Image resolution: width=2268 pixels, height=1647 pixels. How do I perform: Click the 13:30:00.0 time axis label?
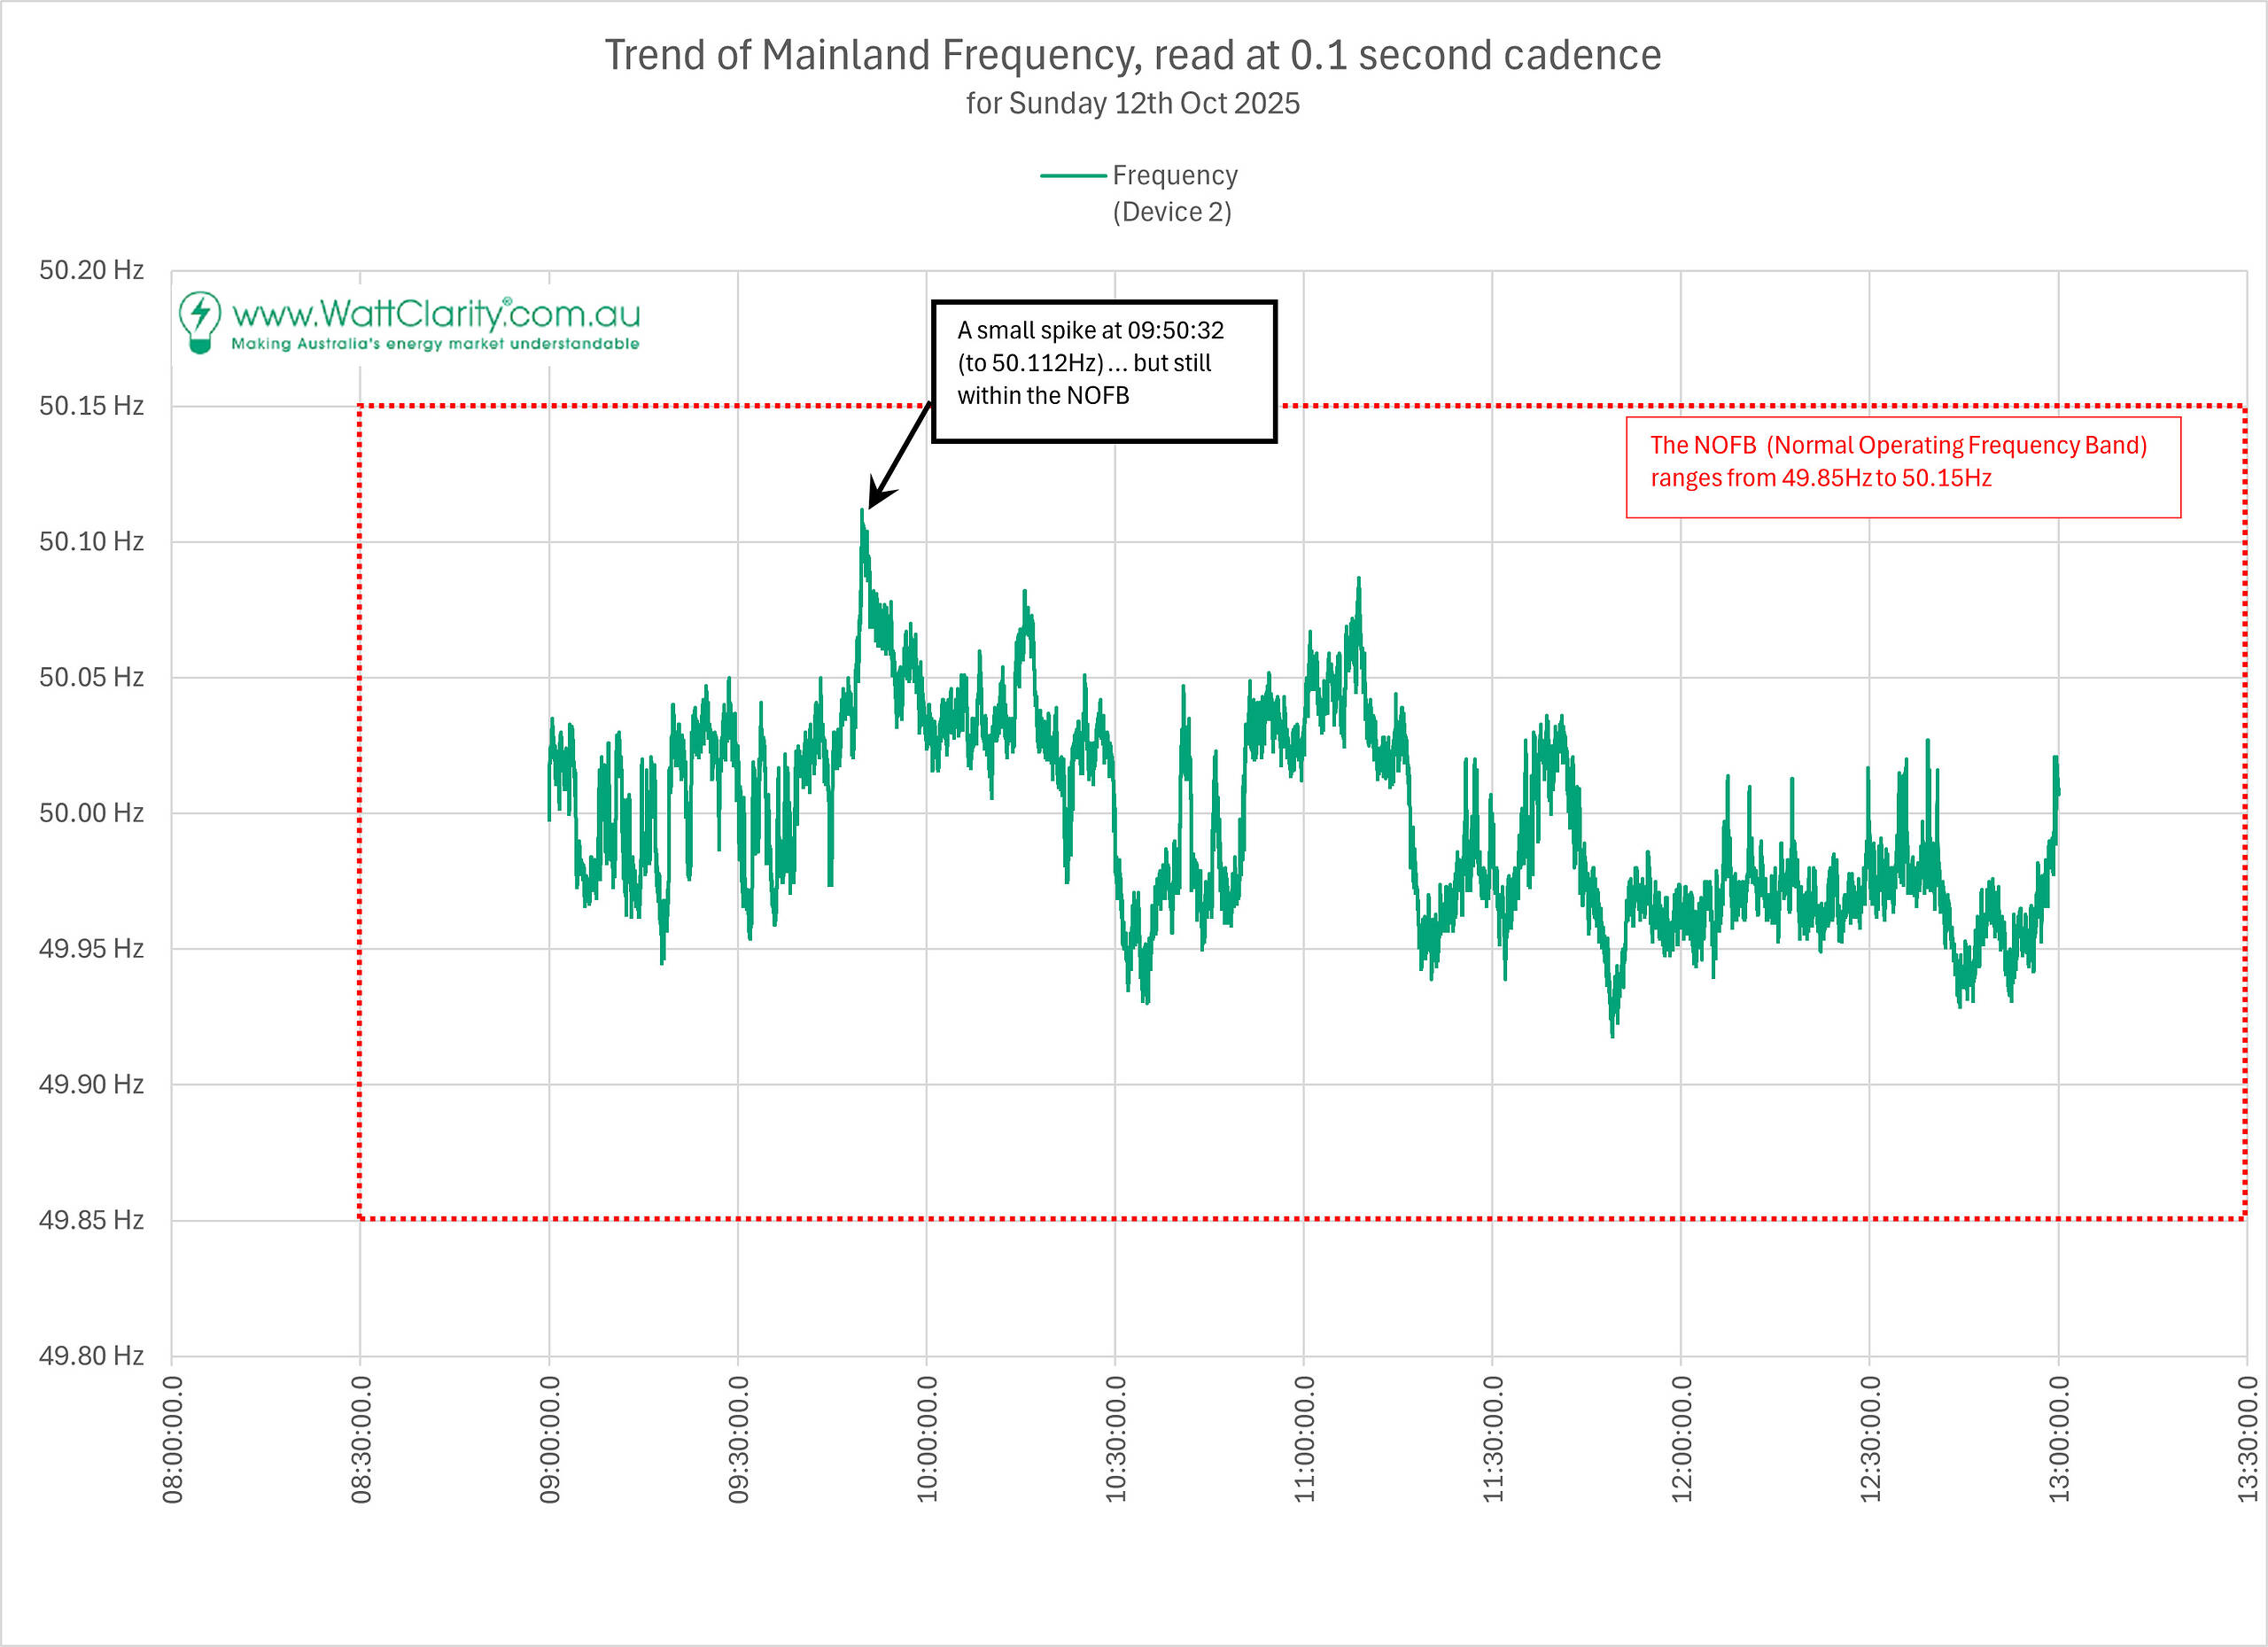tap(2247, 1438)
